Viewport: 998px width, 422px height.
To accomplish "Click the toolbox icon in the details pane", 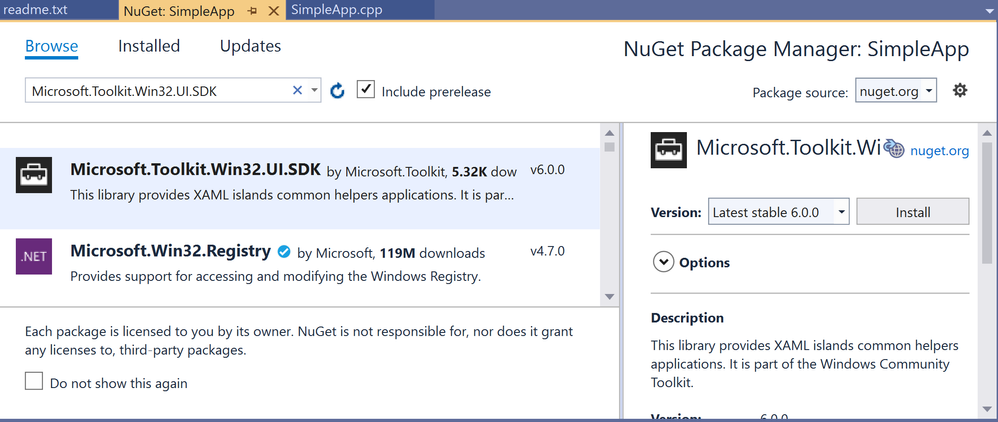I will click(668, 150).
